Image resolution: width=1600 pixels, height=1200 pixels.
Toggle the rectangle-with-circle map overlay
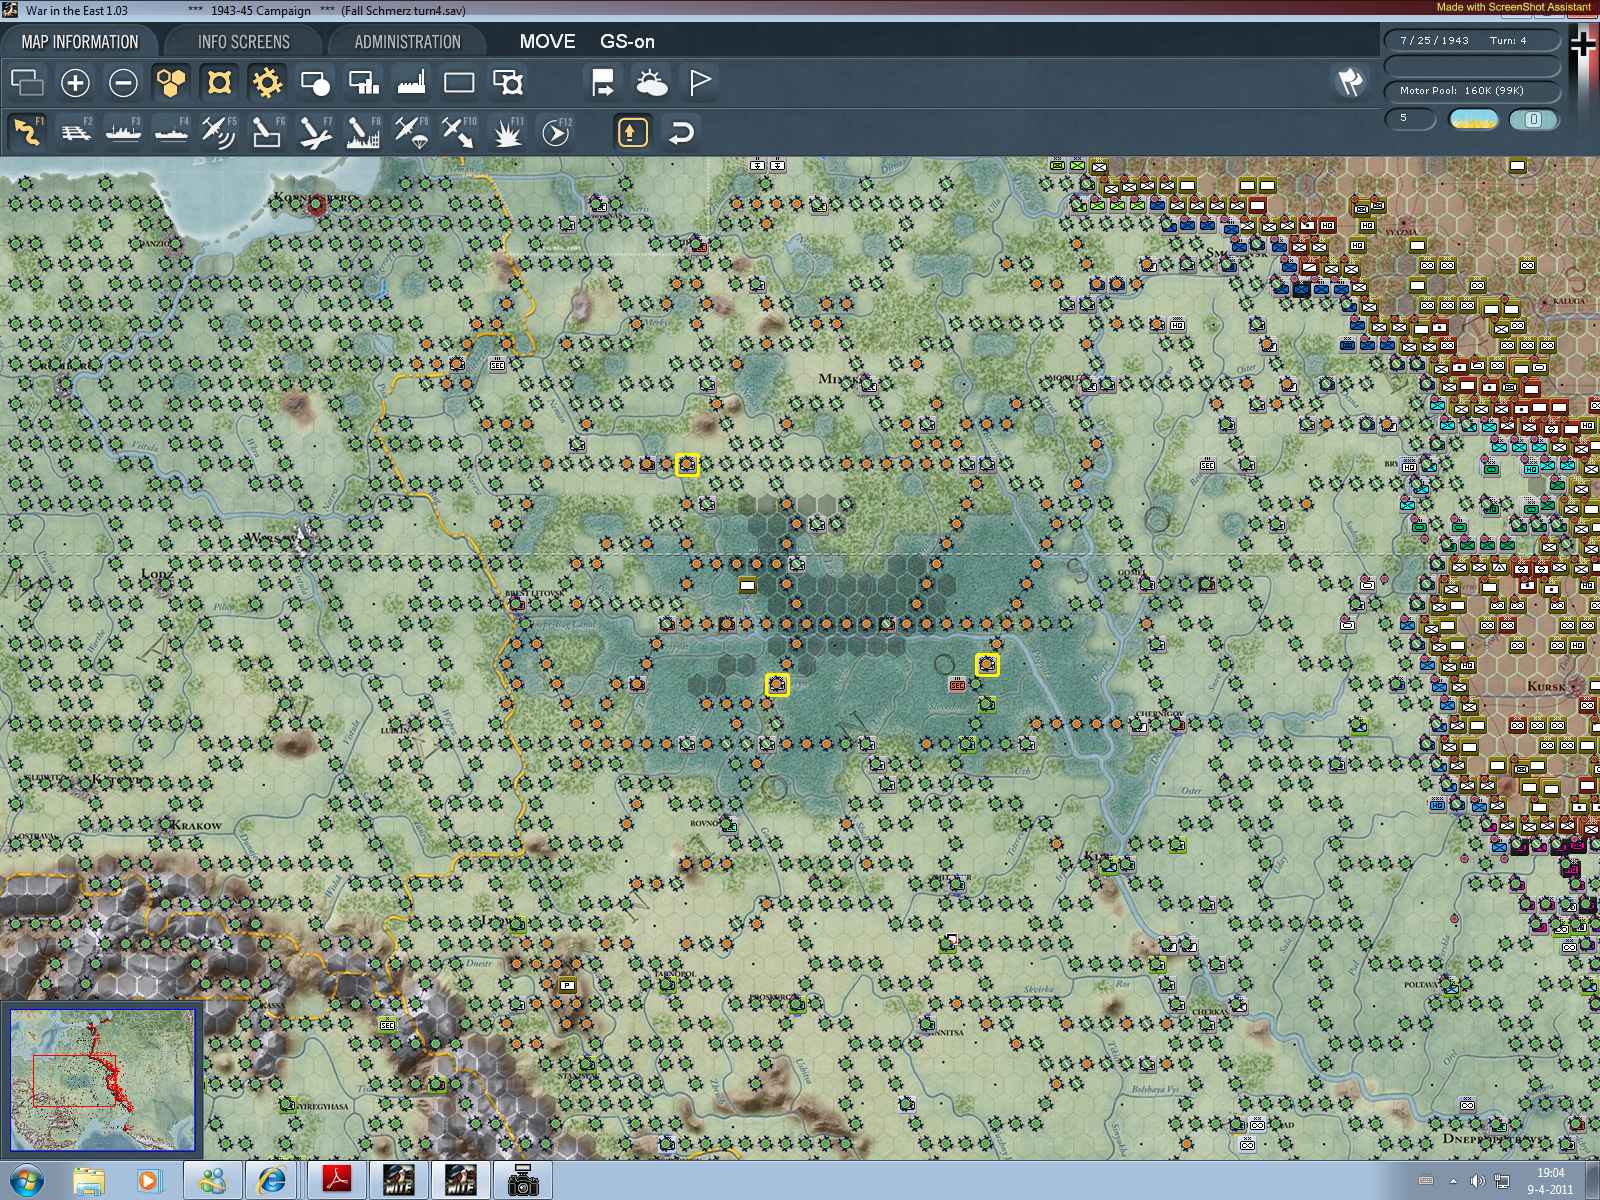[x=315, y=82]
